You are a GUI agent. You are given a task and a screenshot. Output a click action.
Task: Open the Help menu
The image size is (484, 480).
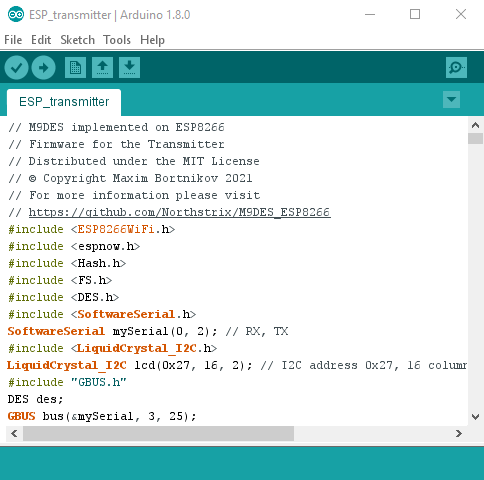point(152,40)
